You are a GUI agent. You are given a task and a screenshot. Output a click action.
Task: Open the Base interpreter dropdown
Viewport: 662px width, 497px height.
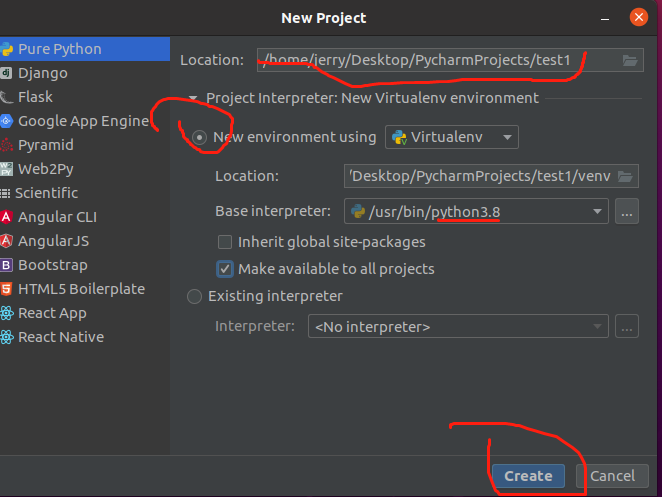coord(476,211)
